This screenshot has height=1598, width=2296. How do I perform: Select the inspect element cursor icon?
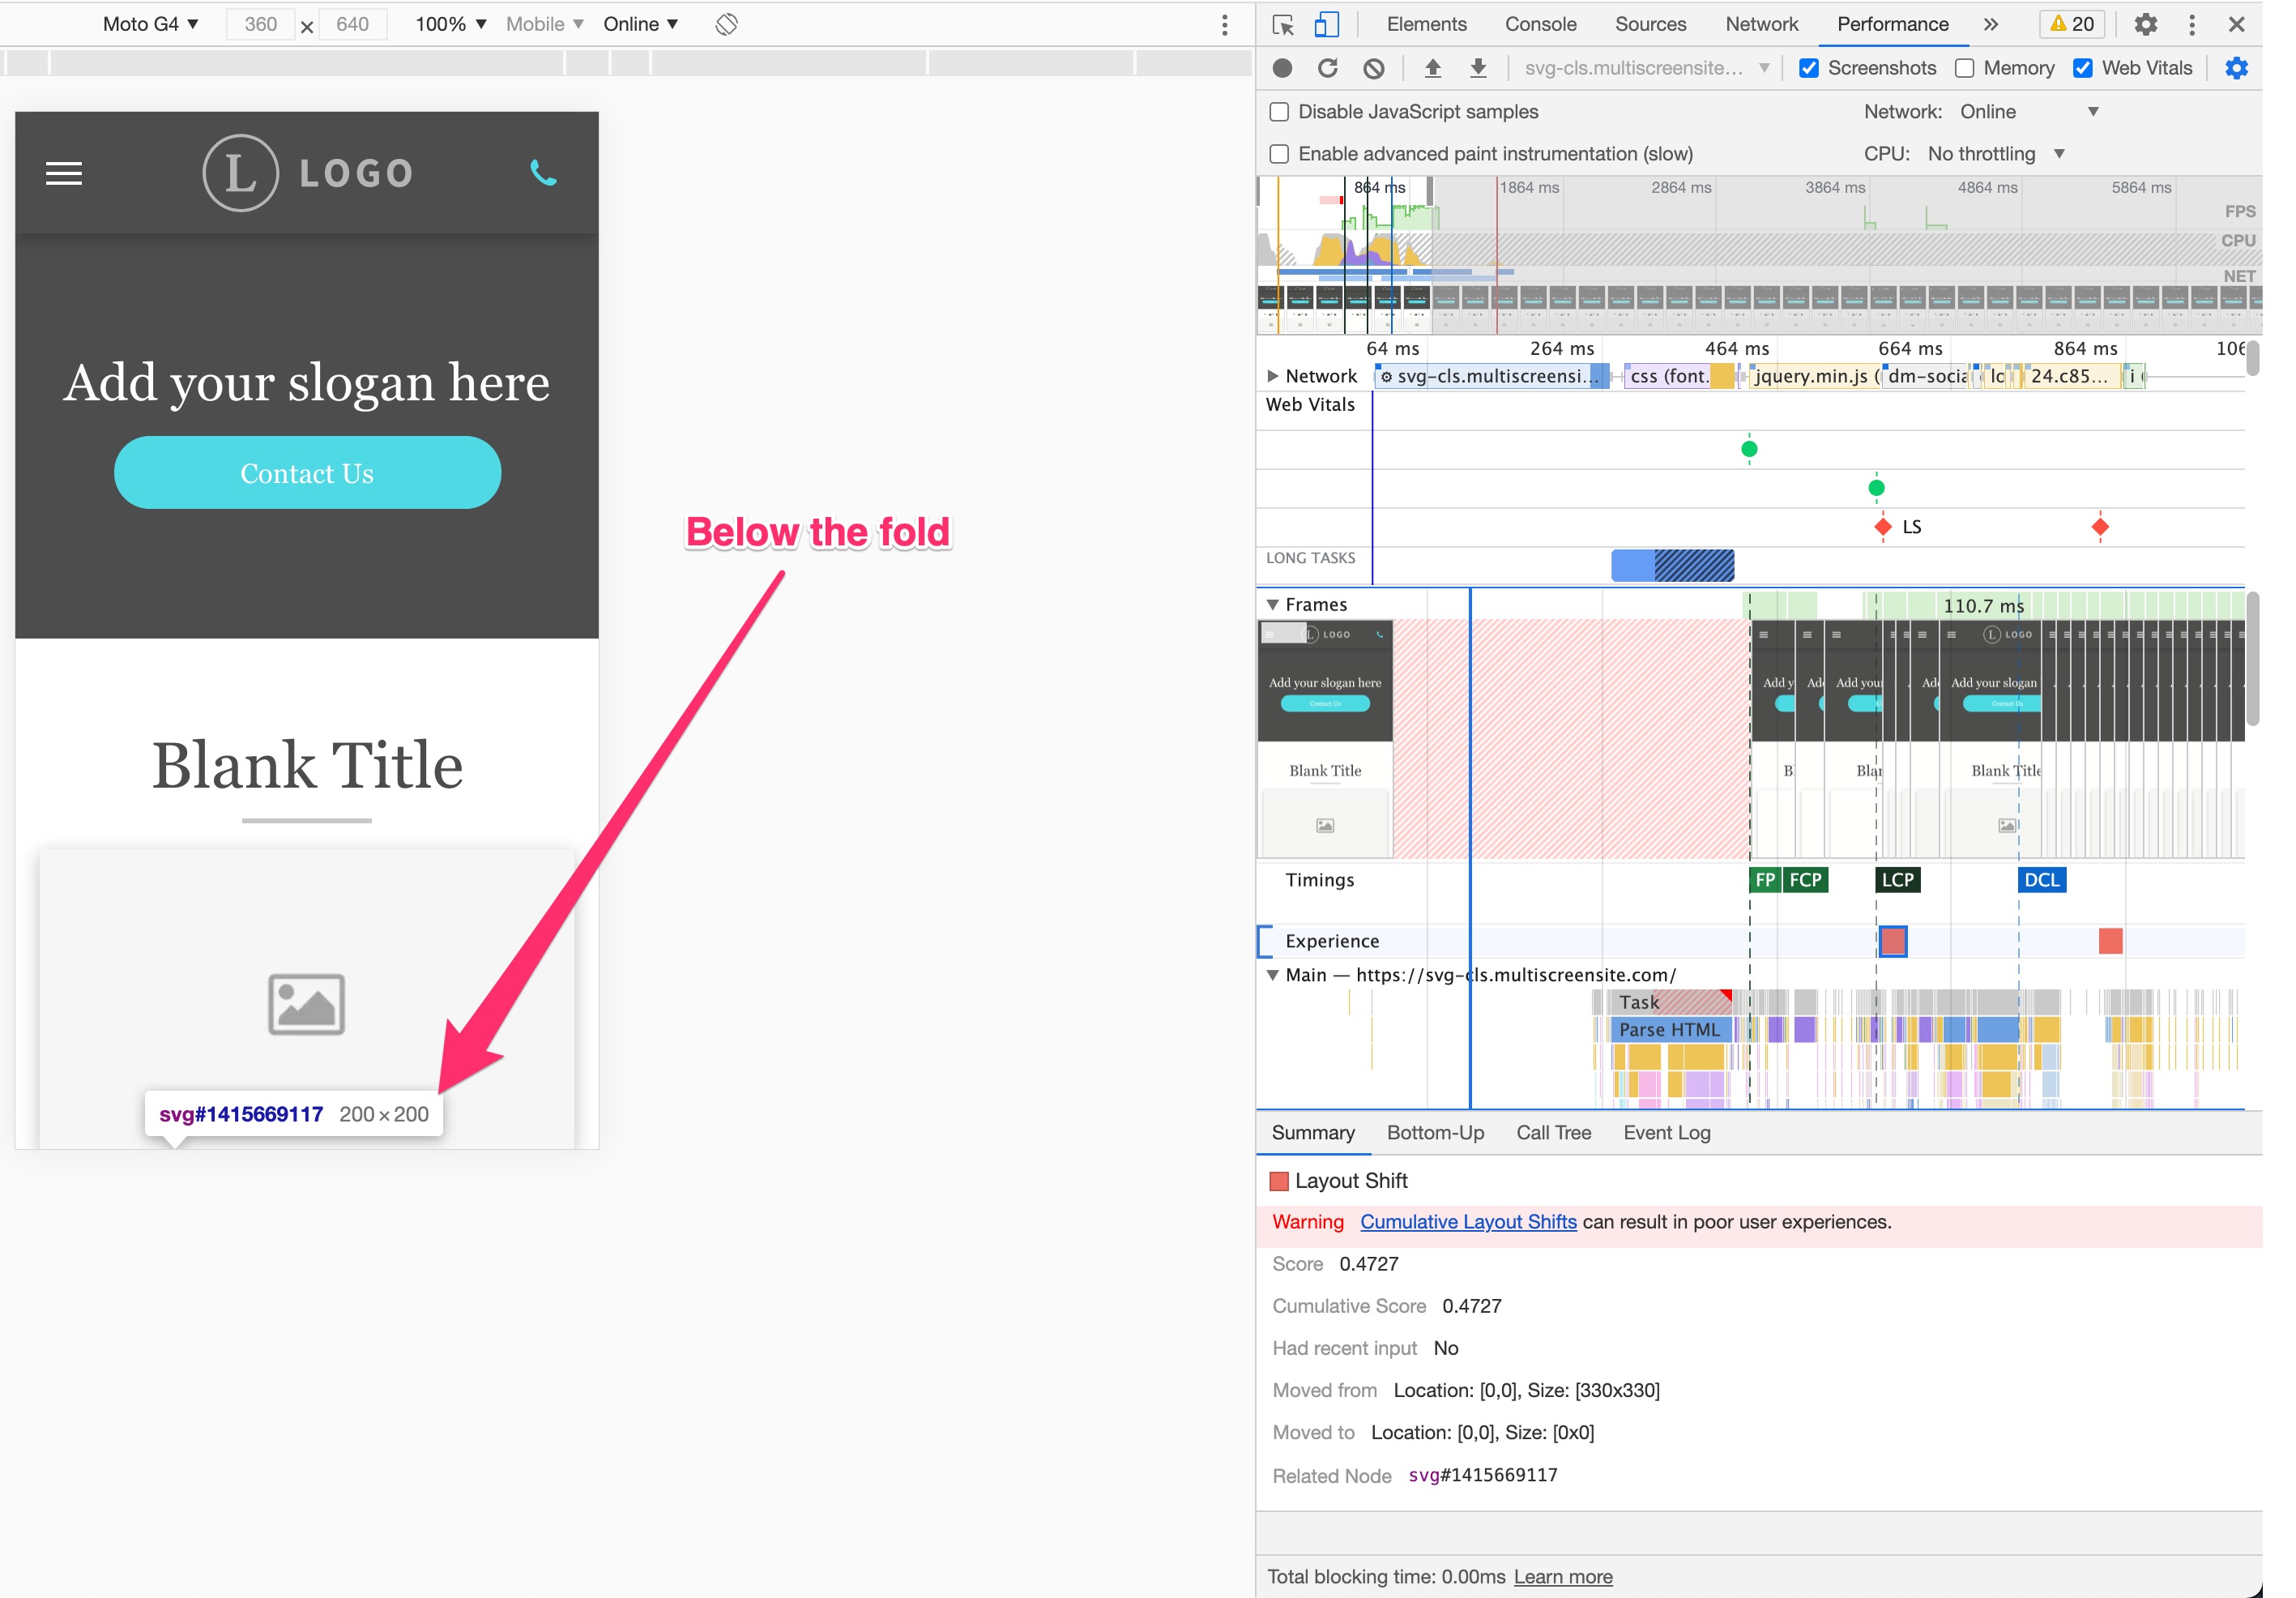(x=1282, y=24)
